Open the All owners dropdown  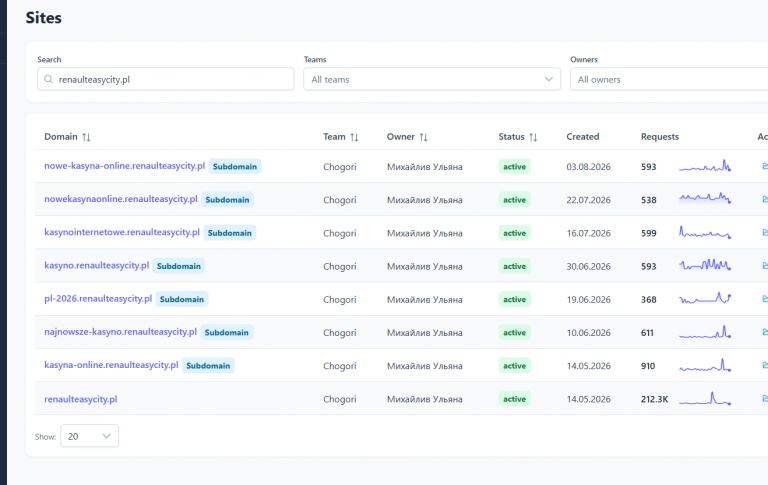[669, 79]
